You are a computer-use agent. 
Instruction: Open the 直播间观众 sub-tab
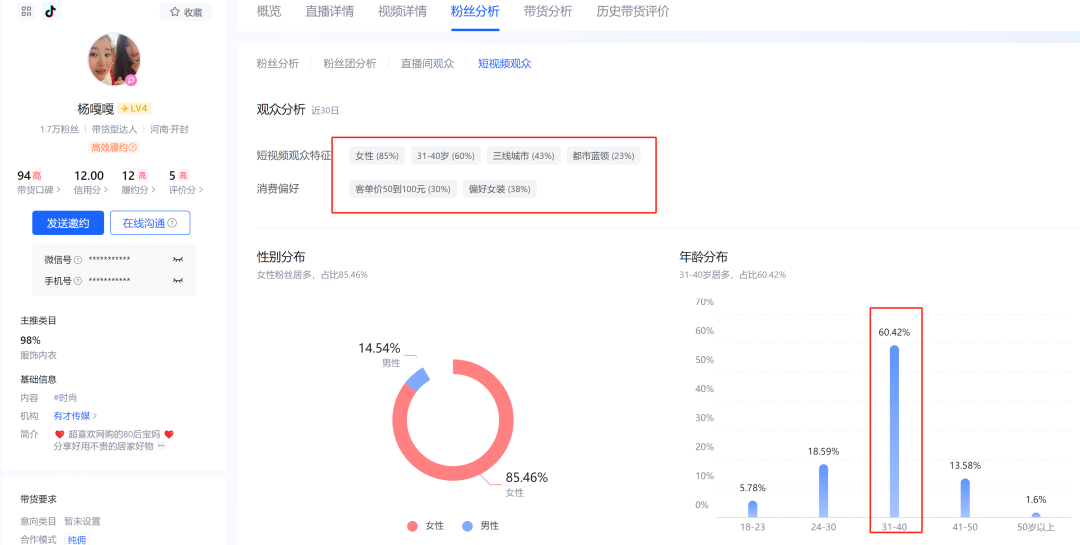point(427,63)
